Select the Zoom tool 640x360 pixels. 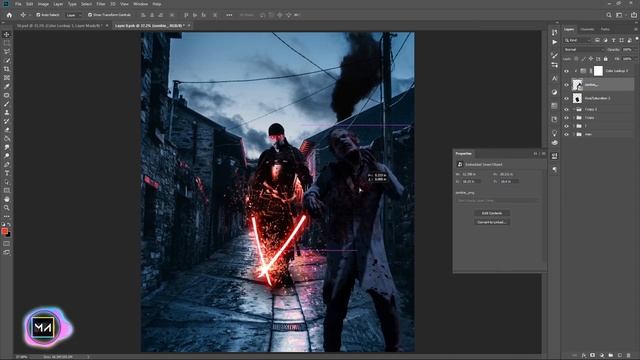tap(7, 208)
